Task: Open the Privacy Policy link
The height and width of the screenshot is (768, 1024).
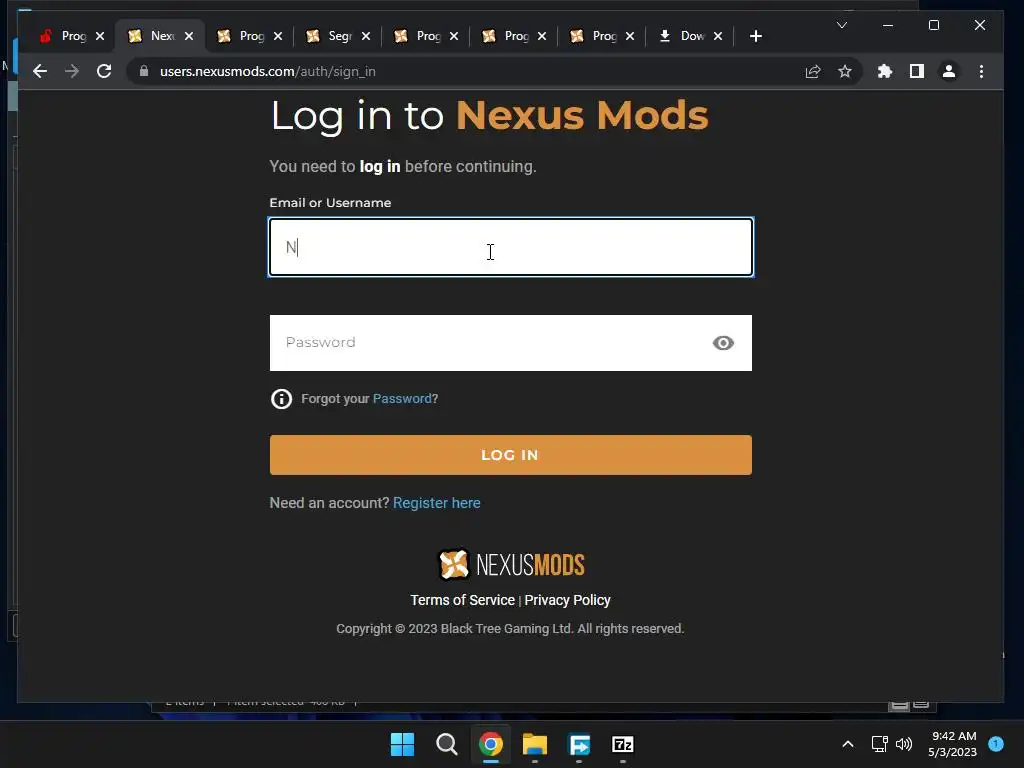Action: 568,600
